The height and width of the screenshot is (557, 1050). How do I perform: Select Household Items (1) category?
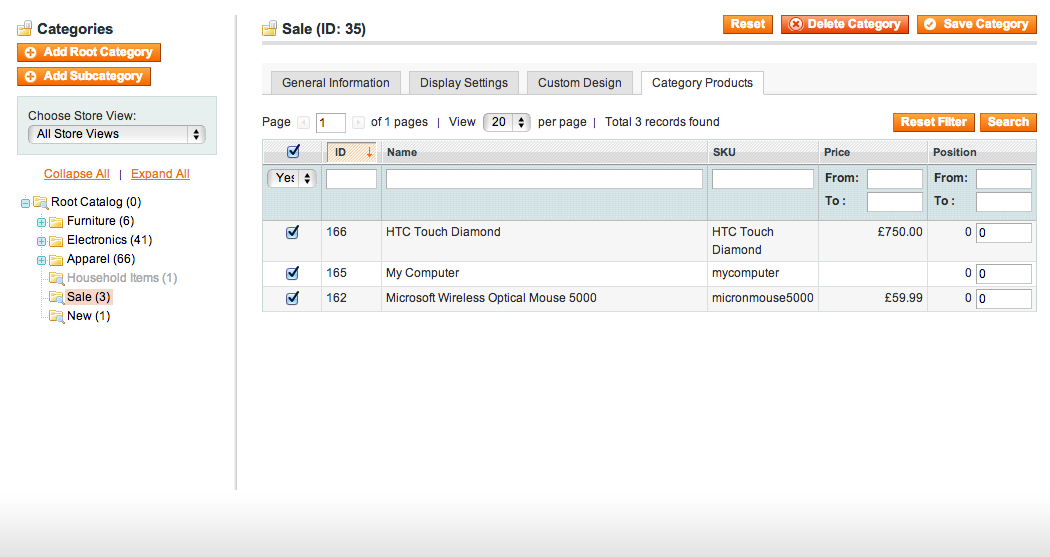(x=122, y=278)
